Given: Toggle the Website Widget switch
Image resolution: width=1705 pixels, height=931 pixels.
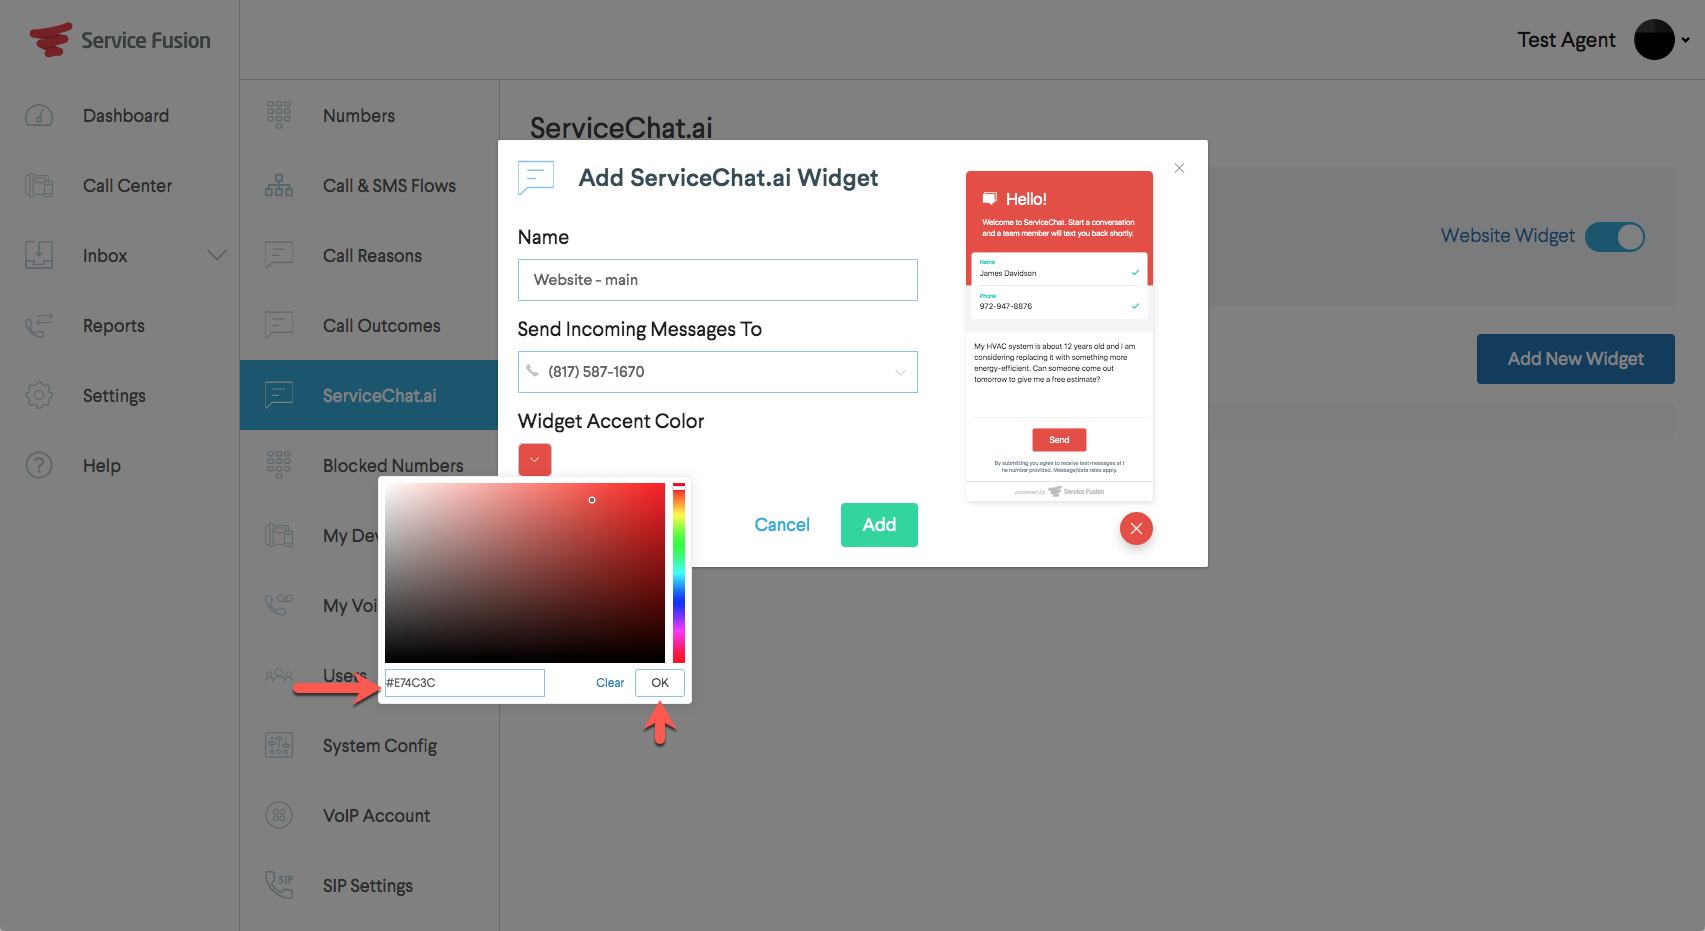Looking at the screenshot, I should [x=1615, y=237].
